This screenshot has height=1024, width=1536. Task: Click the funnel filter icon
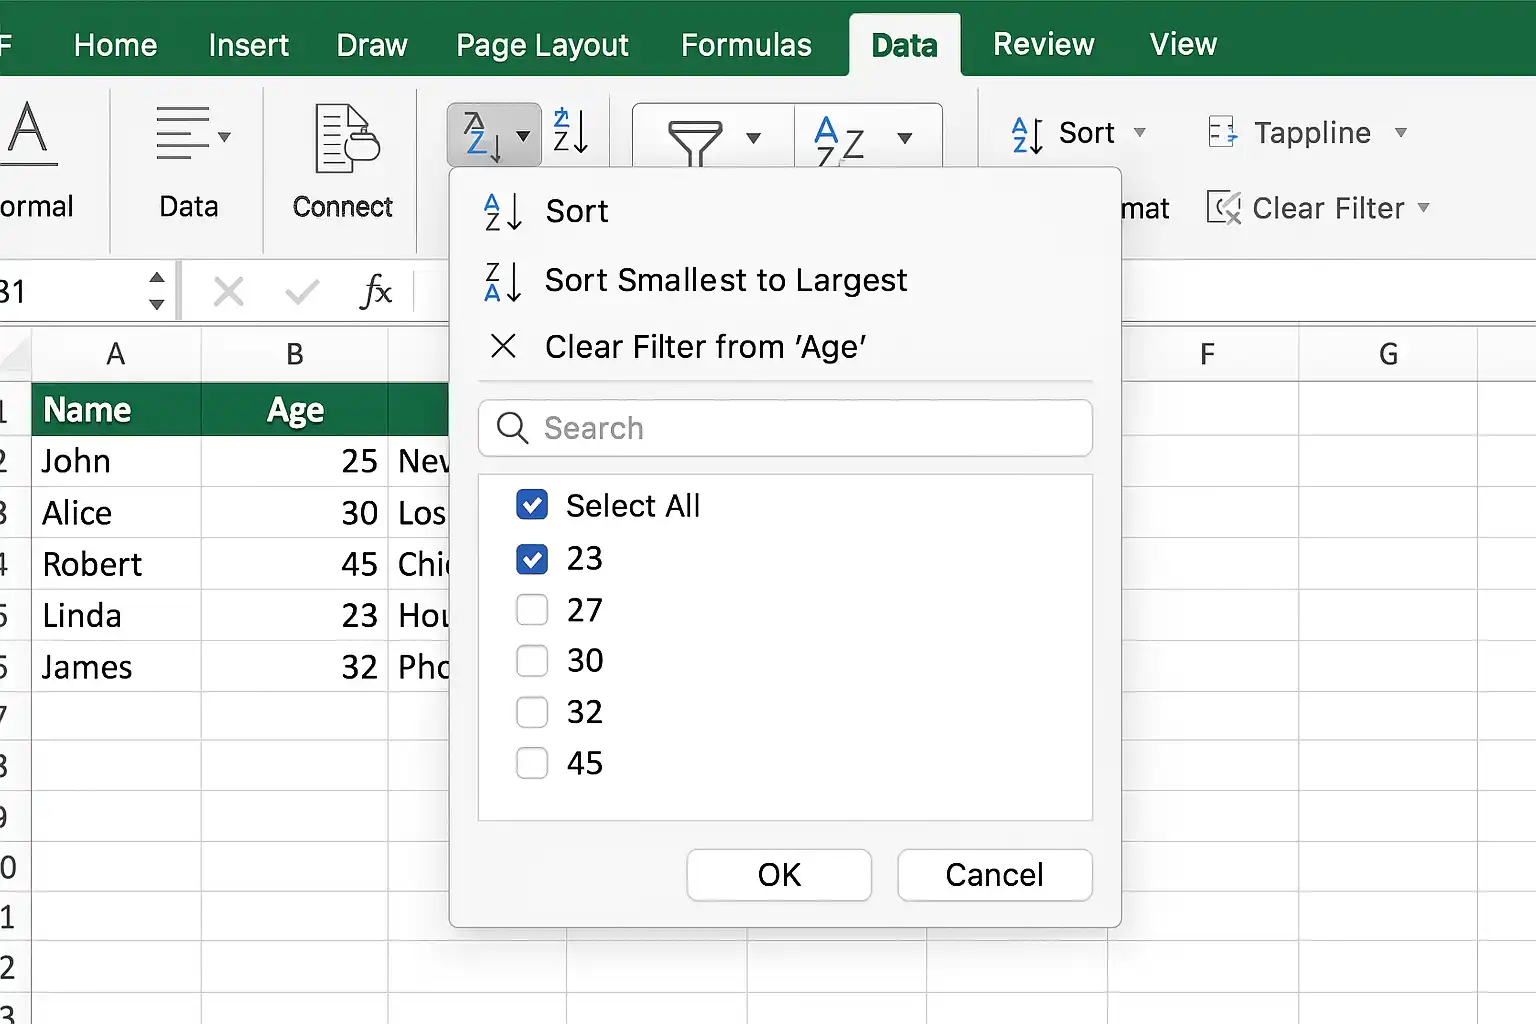tap(695, 141)
